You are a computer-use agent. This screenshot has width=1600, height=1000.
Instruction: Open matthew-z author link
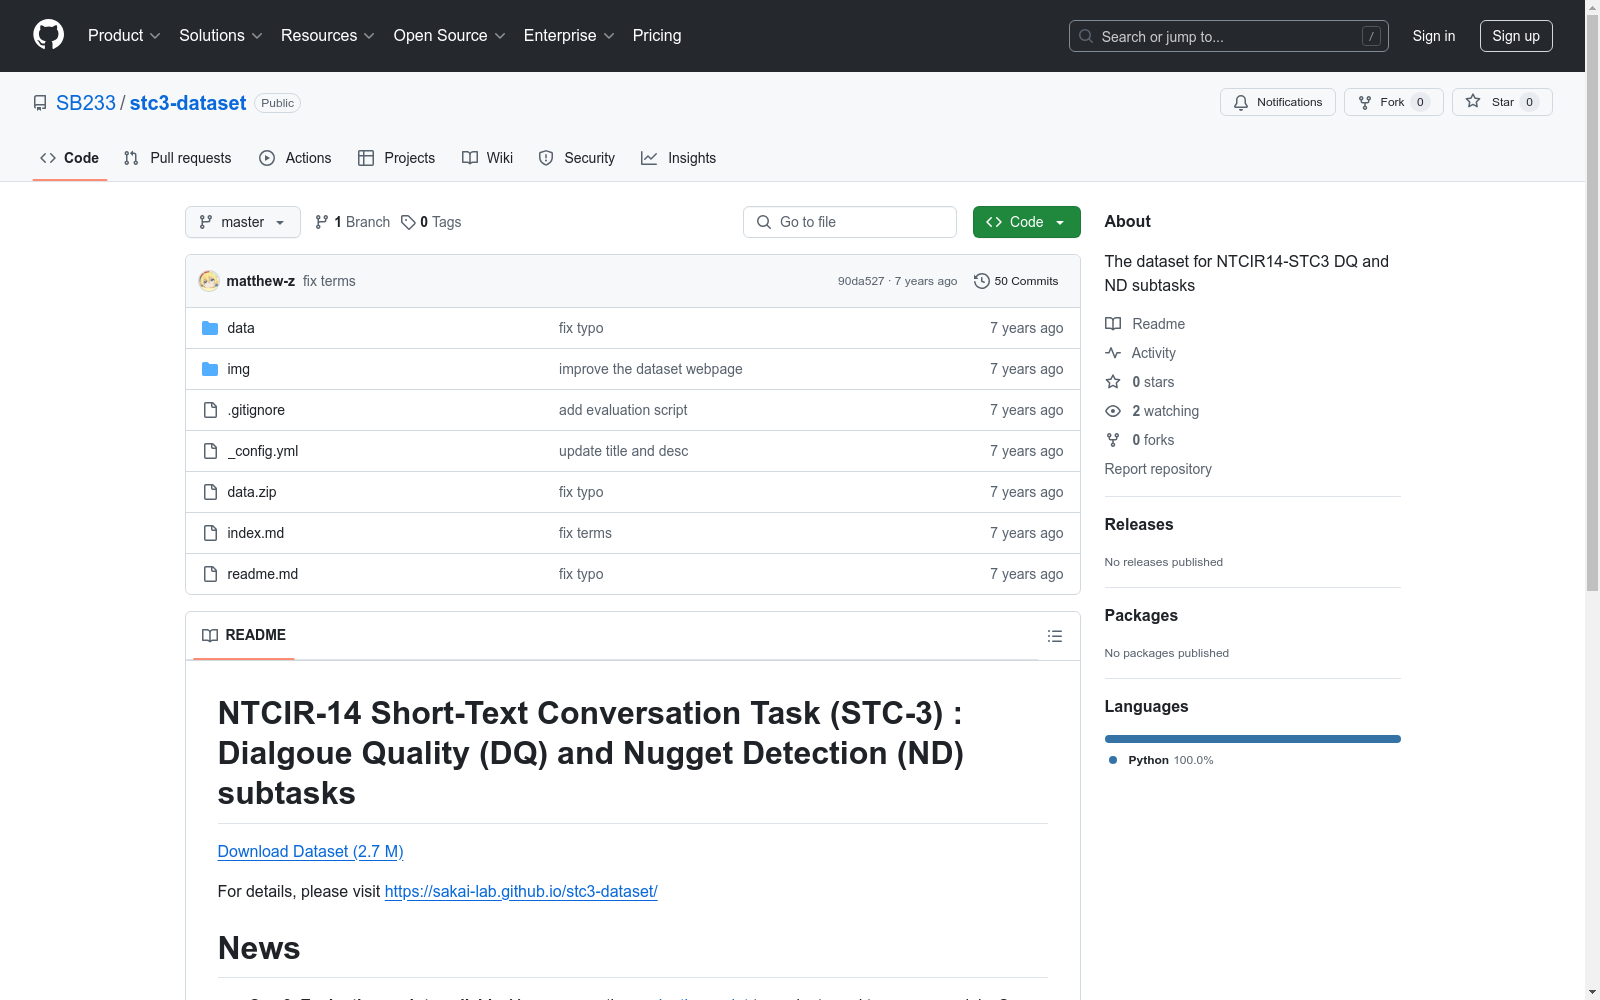261,281
